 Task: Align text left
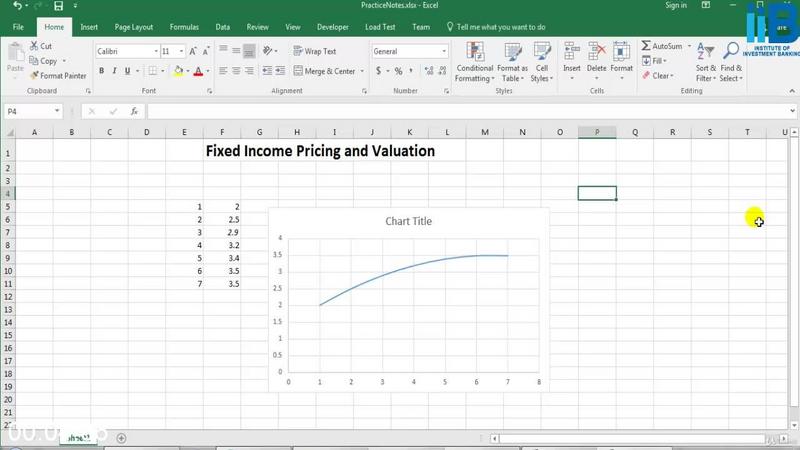223,71
